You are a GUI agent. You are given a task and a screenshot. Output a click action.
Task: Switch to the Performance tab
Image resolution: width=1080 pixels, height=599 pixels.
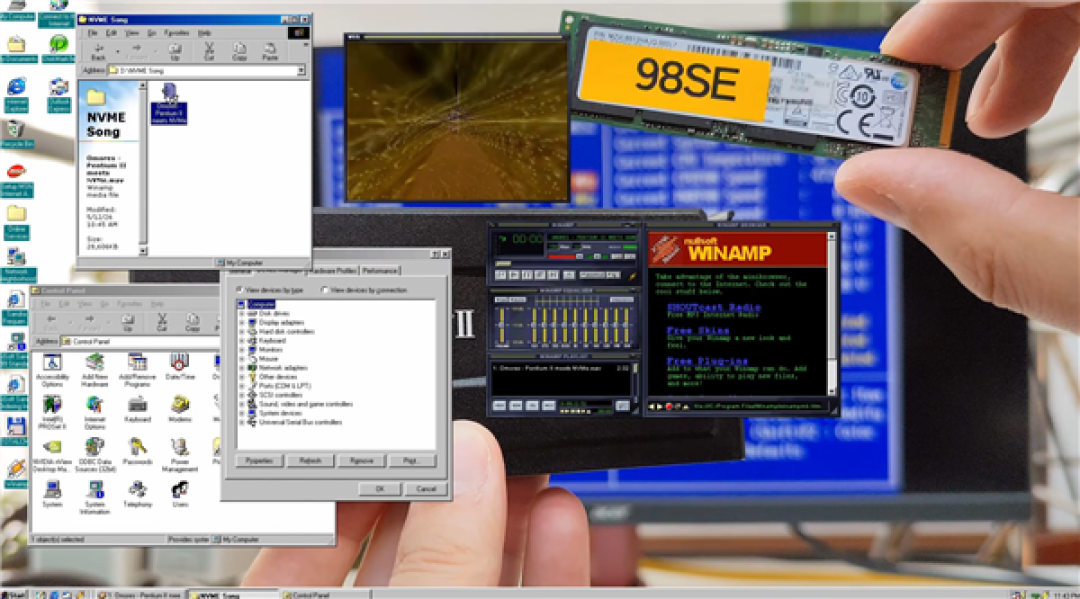click(x=380, y=271)
